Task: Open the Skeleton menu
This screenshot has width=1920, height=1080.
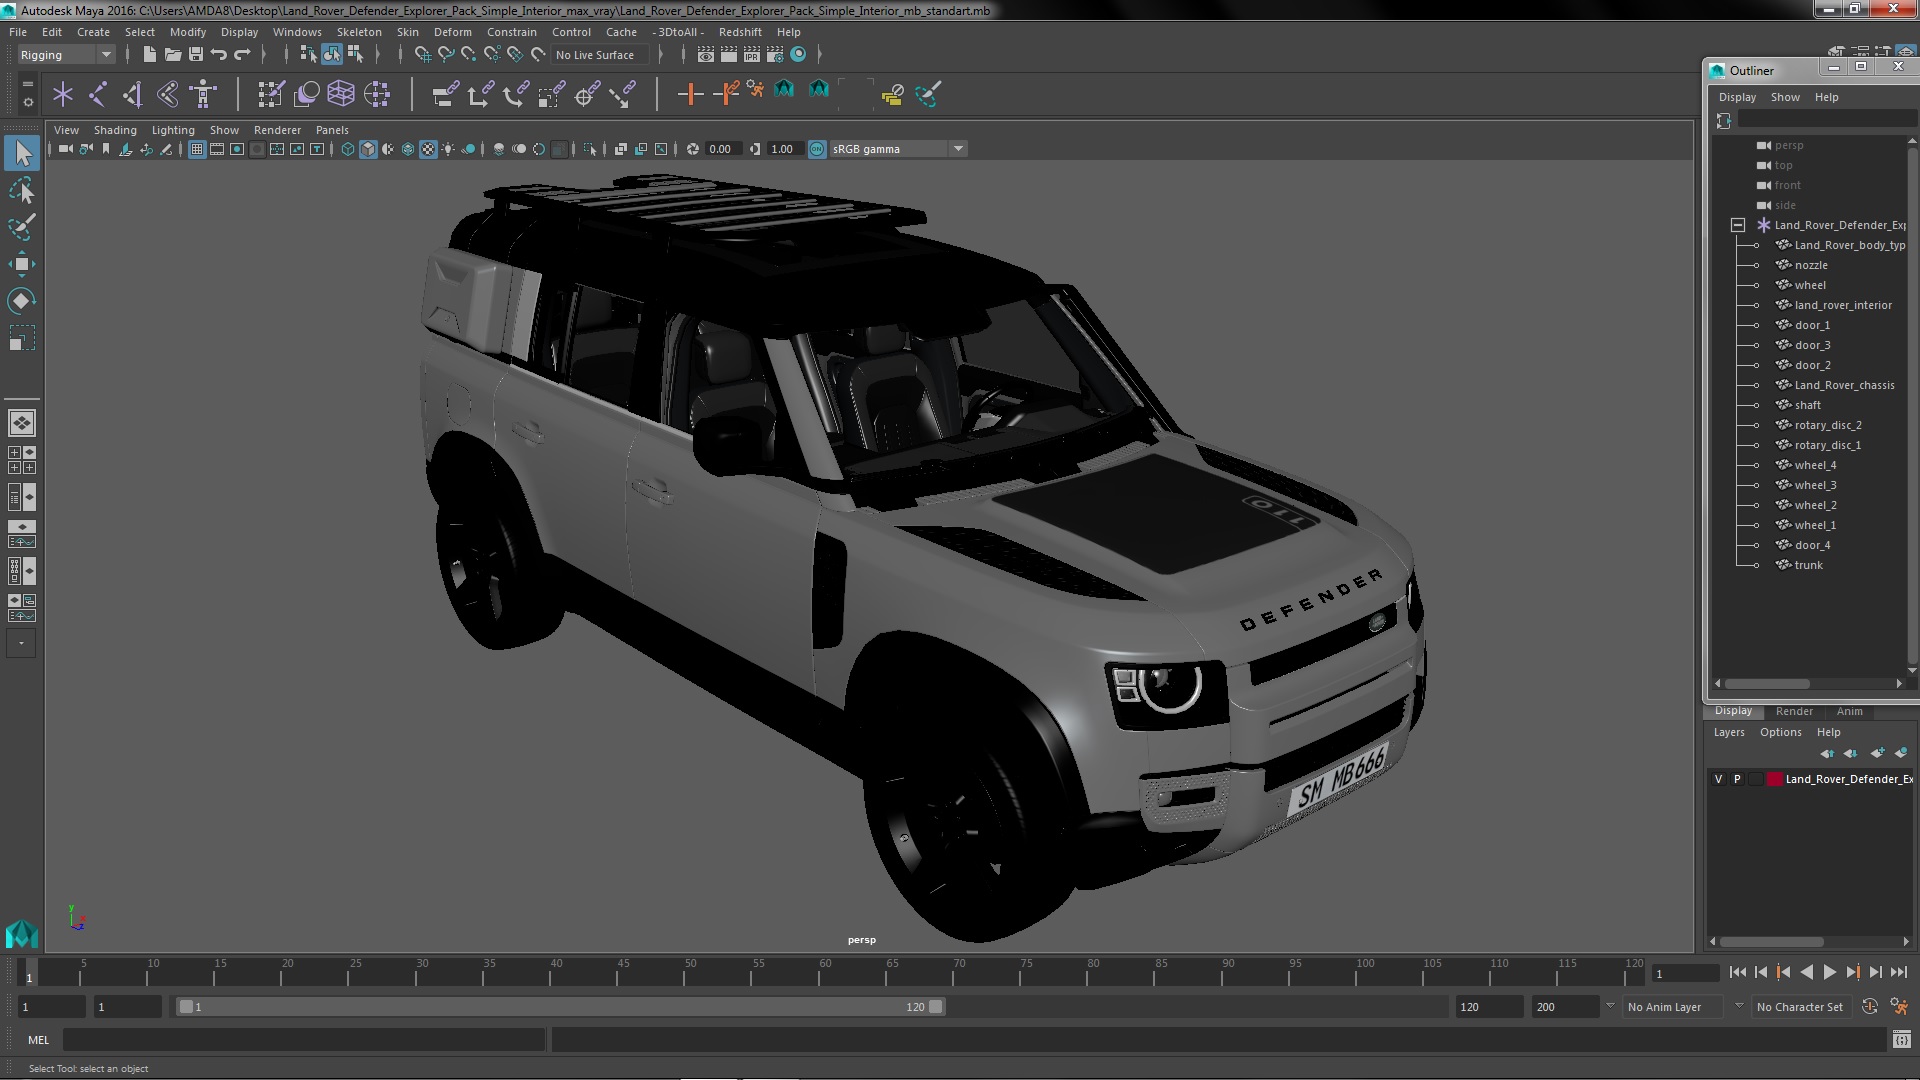Action: click(x=358, y=32)
